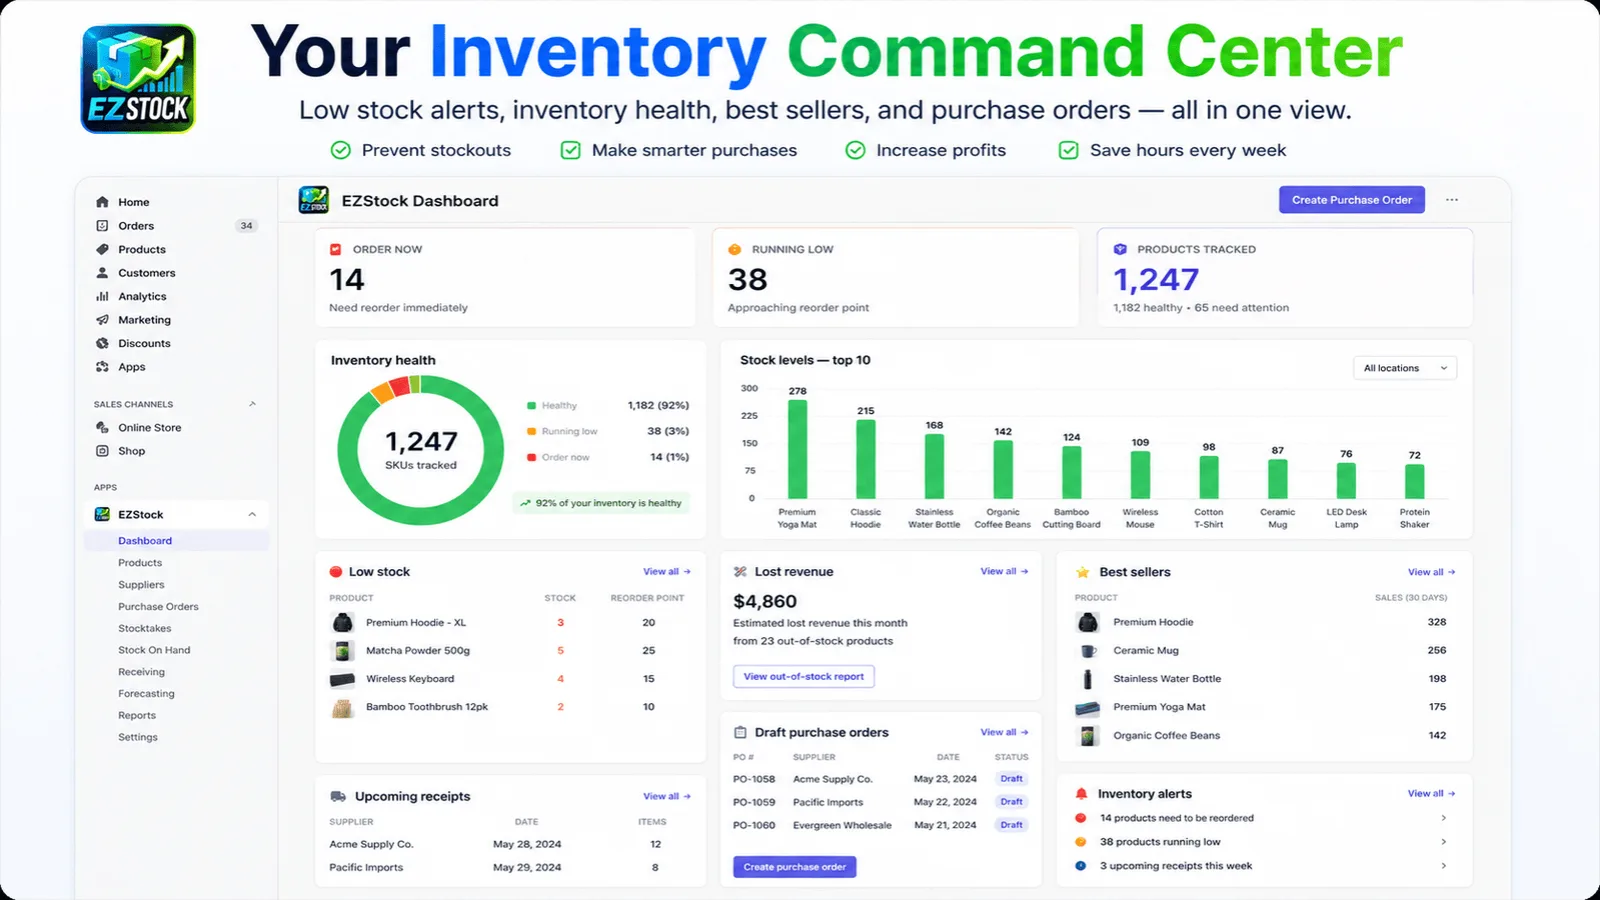
Task: Click the Matcha Powder 500g thumbnail
Action: 343,651
